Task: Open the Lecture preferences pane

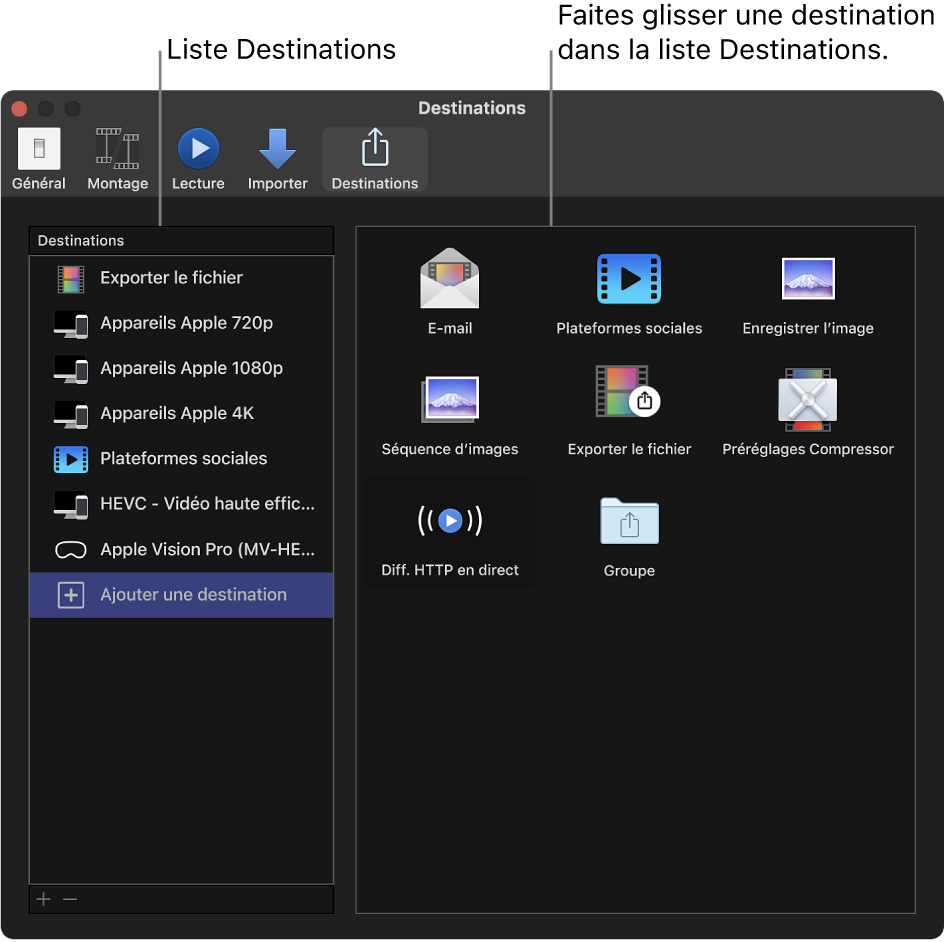Action: [x=197, y=158]
